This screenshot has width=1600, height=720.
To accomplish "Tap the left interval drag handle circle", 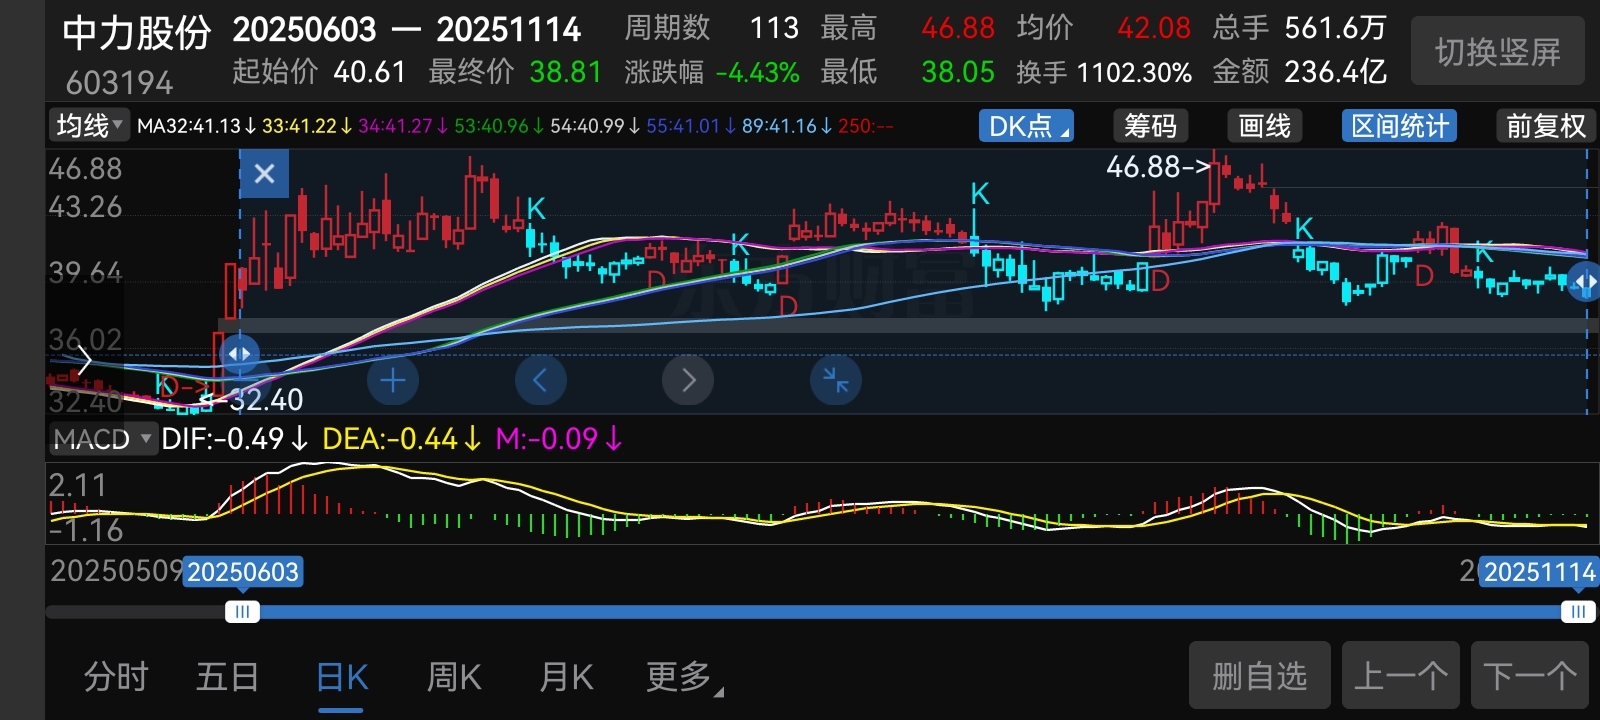I will pyautogui.click(x=239, y=354).
